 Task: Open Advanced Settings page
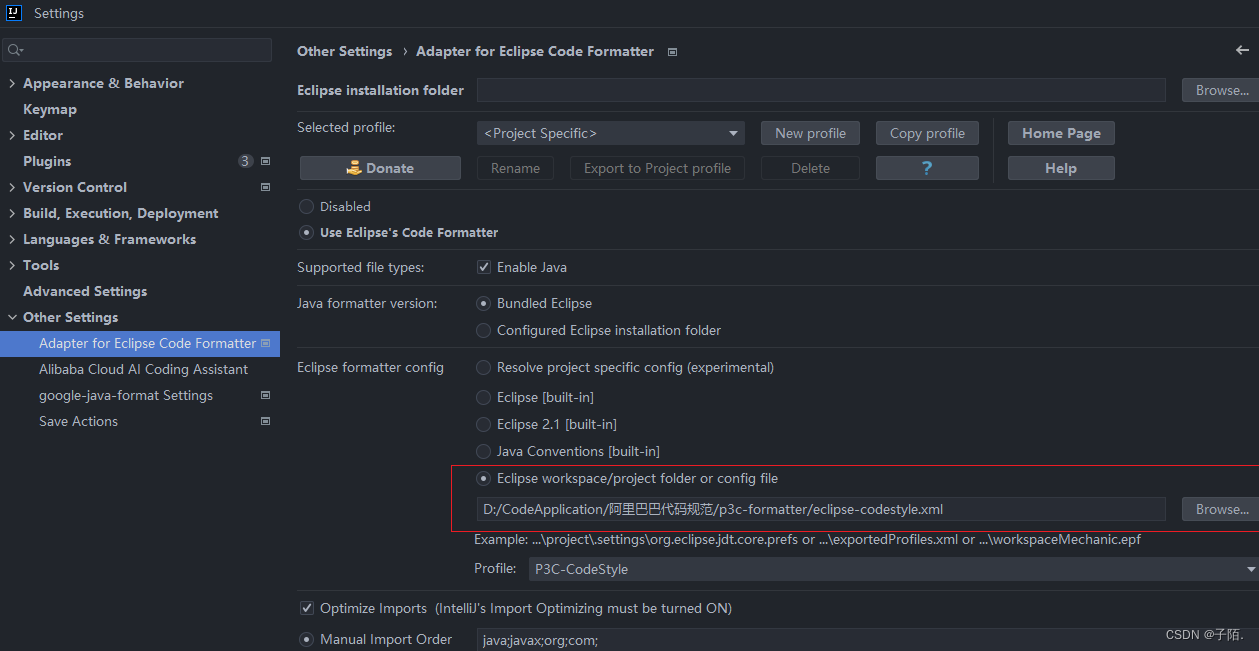[85, 291]
